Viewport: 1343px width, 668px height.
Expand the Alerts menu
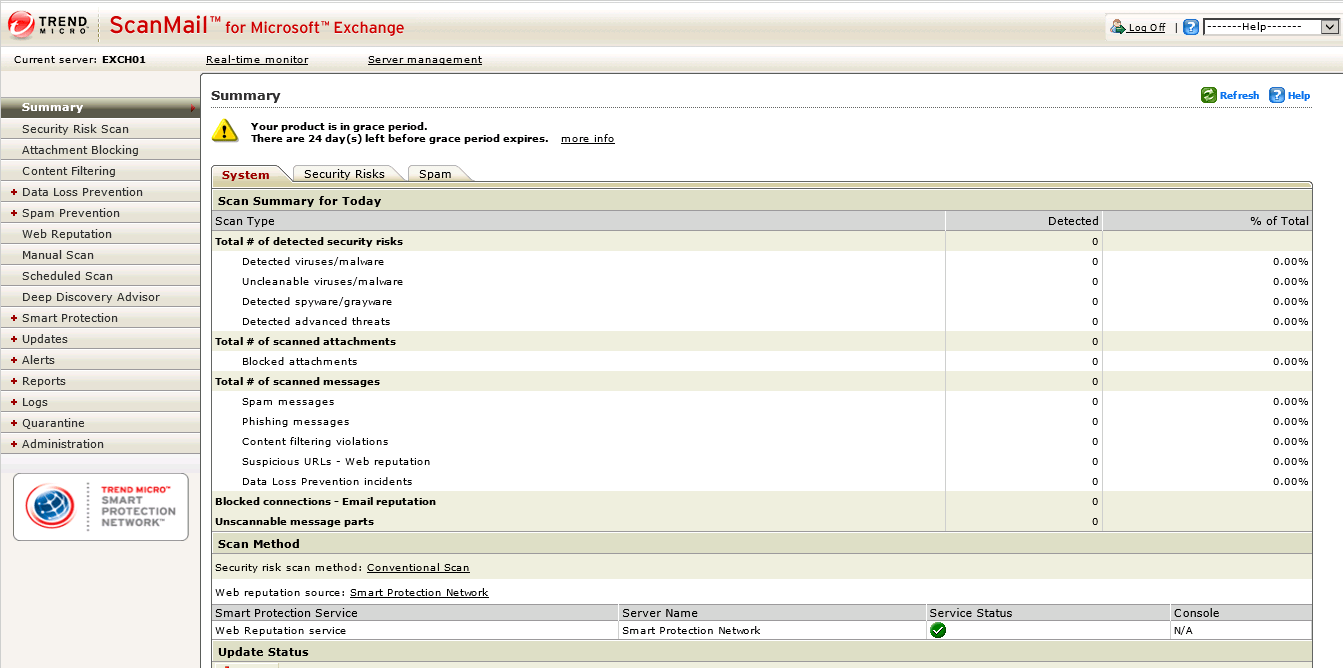point(13,360)
